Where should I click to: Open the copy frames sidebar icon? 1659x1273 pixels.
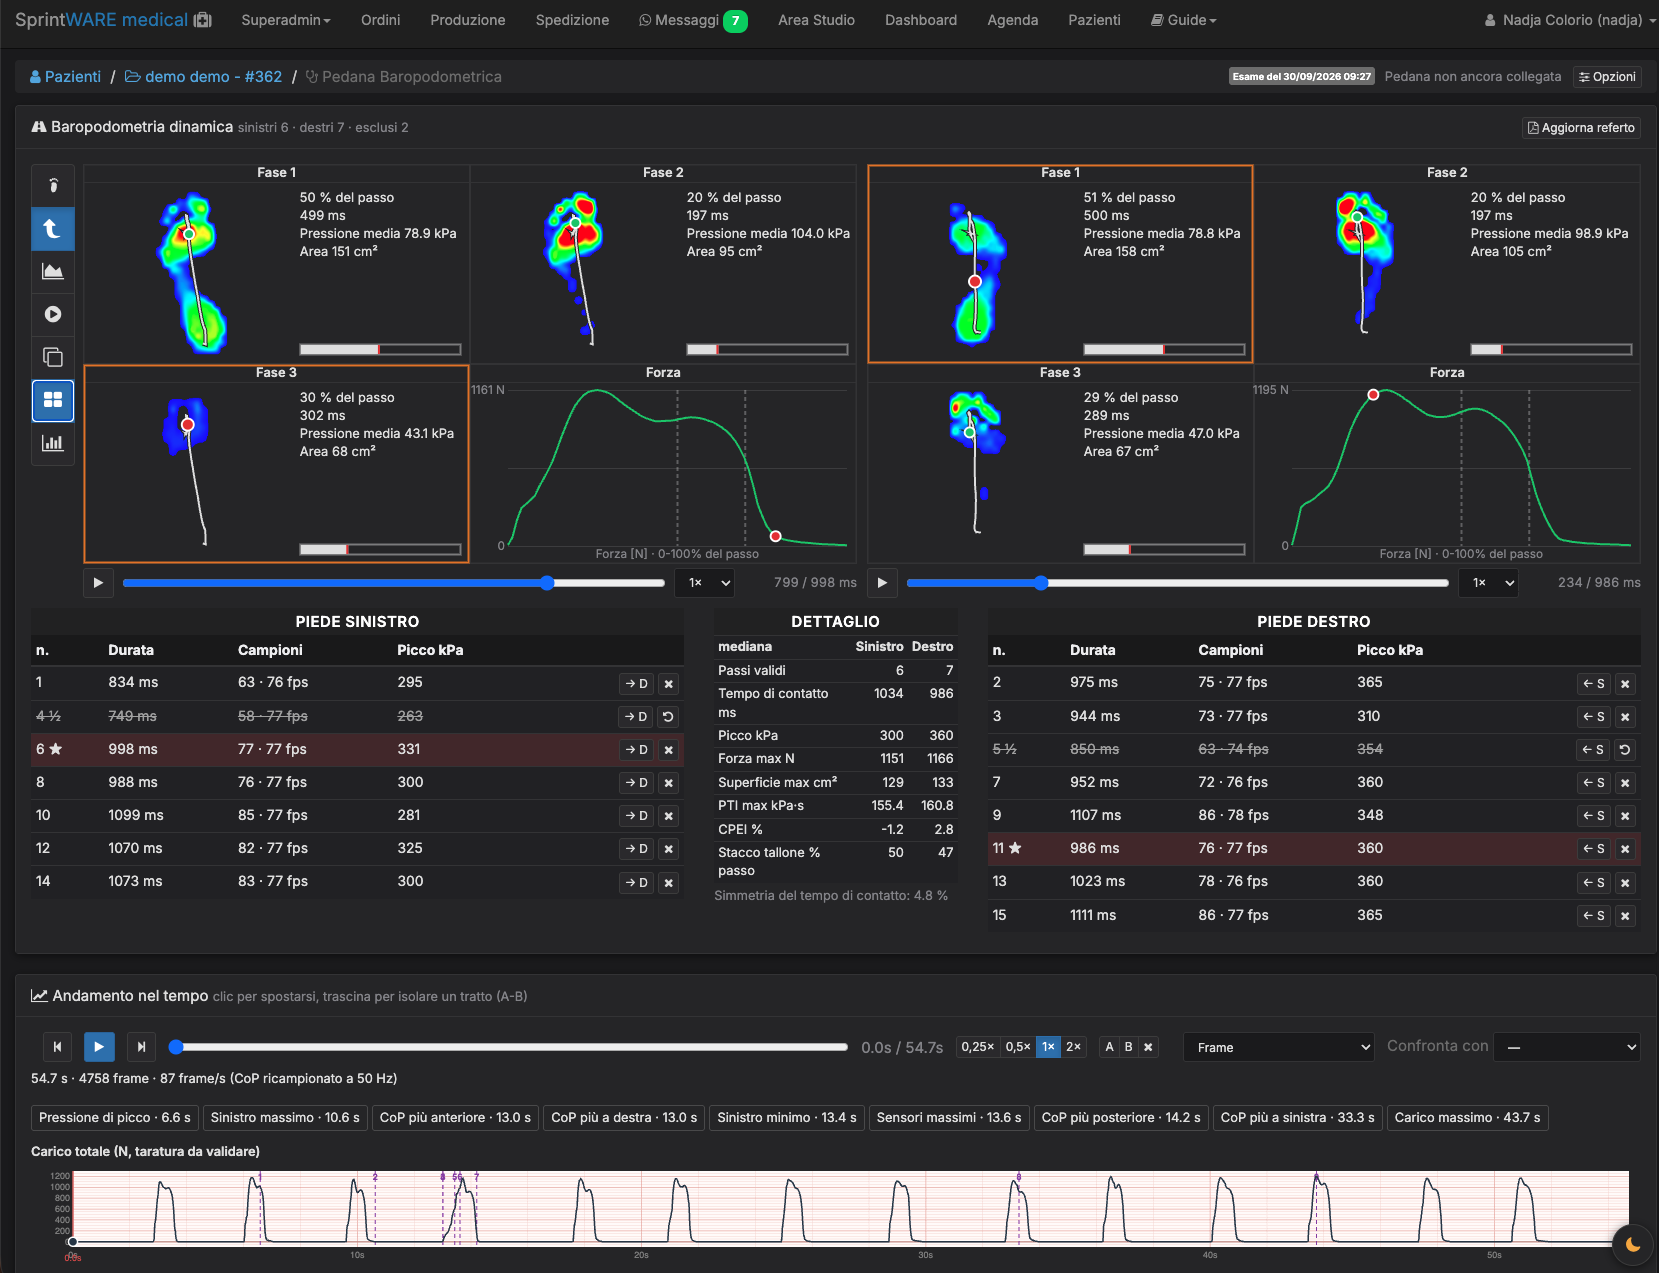pos(53,357)
